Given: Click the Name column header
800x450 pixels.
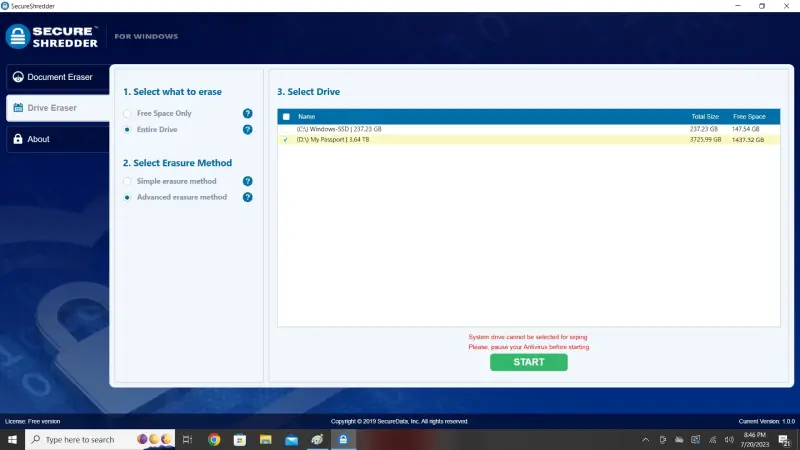Looking at the screenshot, I should tap(307, 117).
